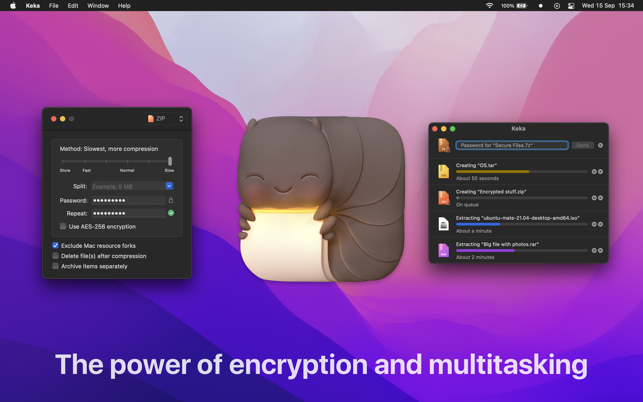
Task: Open the ZIP format dropdown
Action: pos(165,119)
